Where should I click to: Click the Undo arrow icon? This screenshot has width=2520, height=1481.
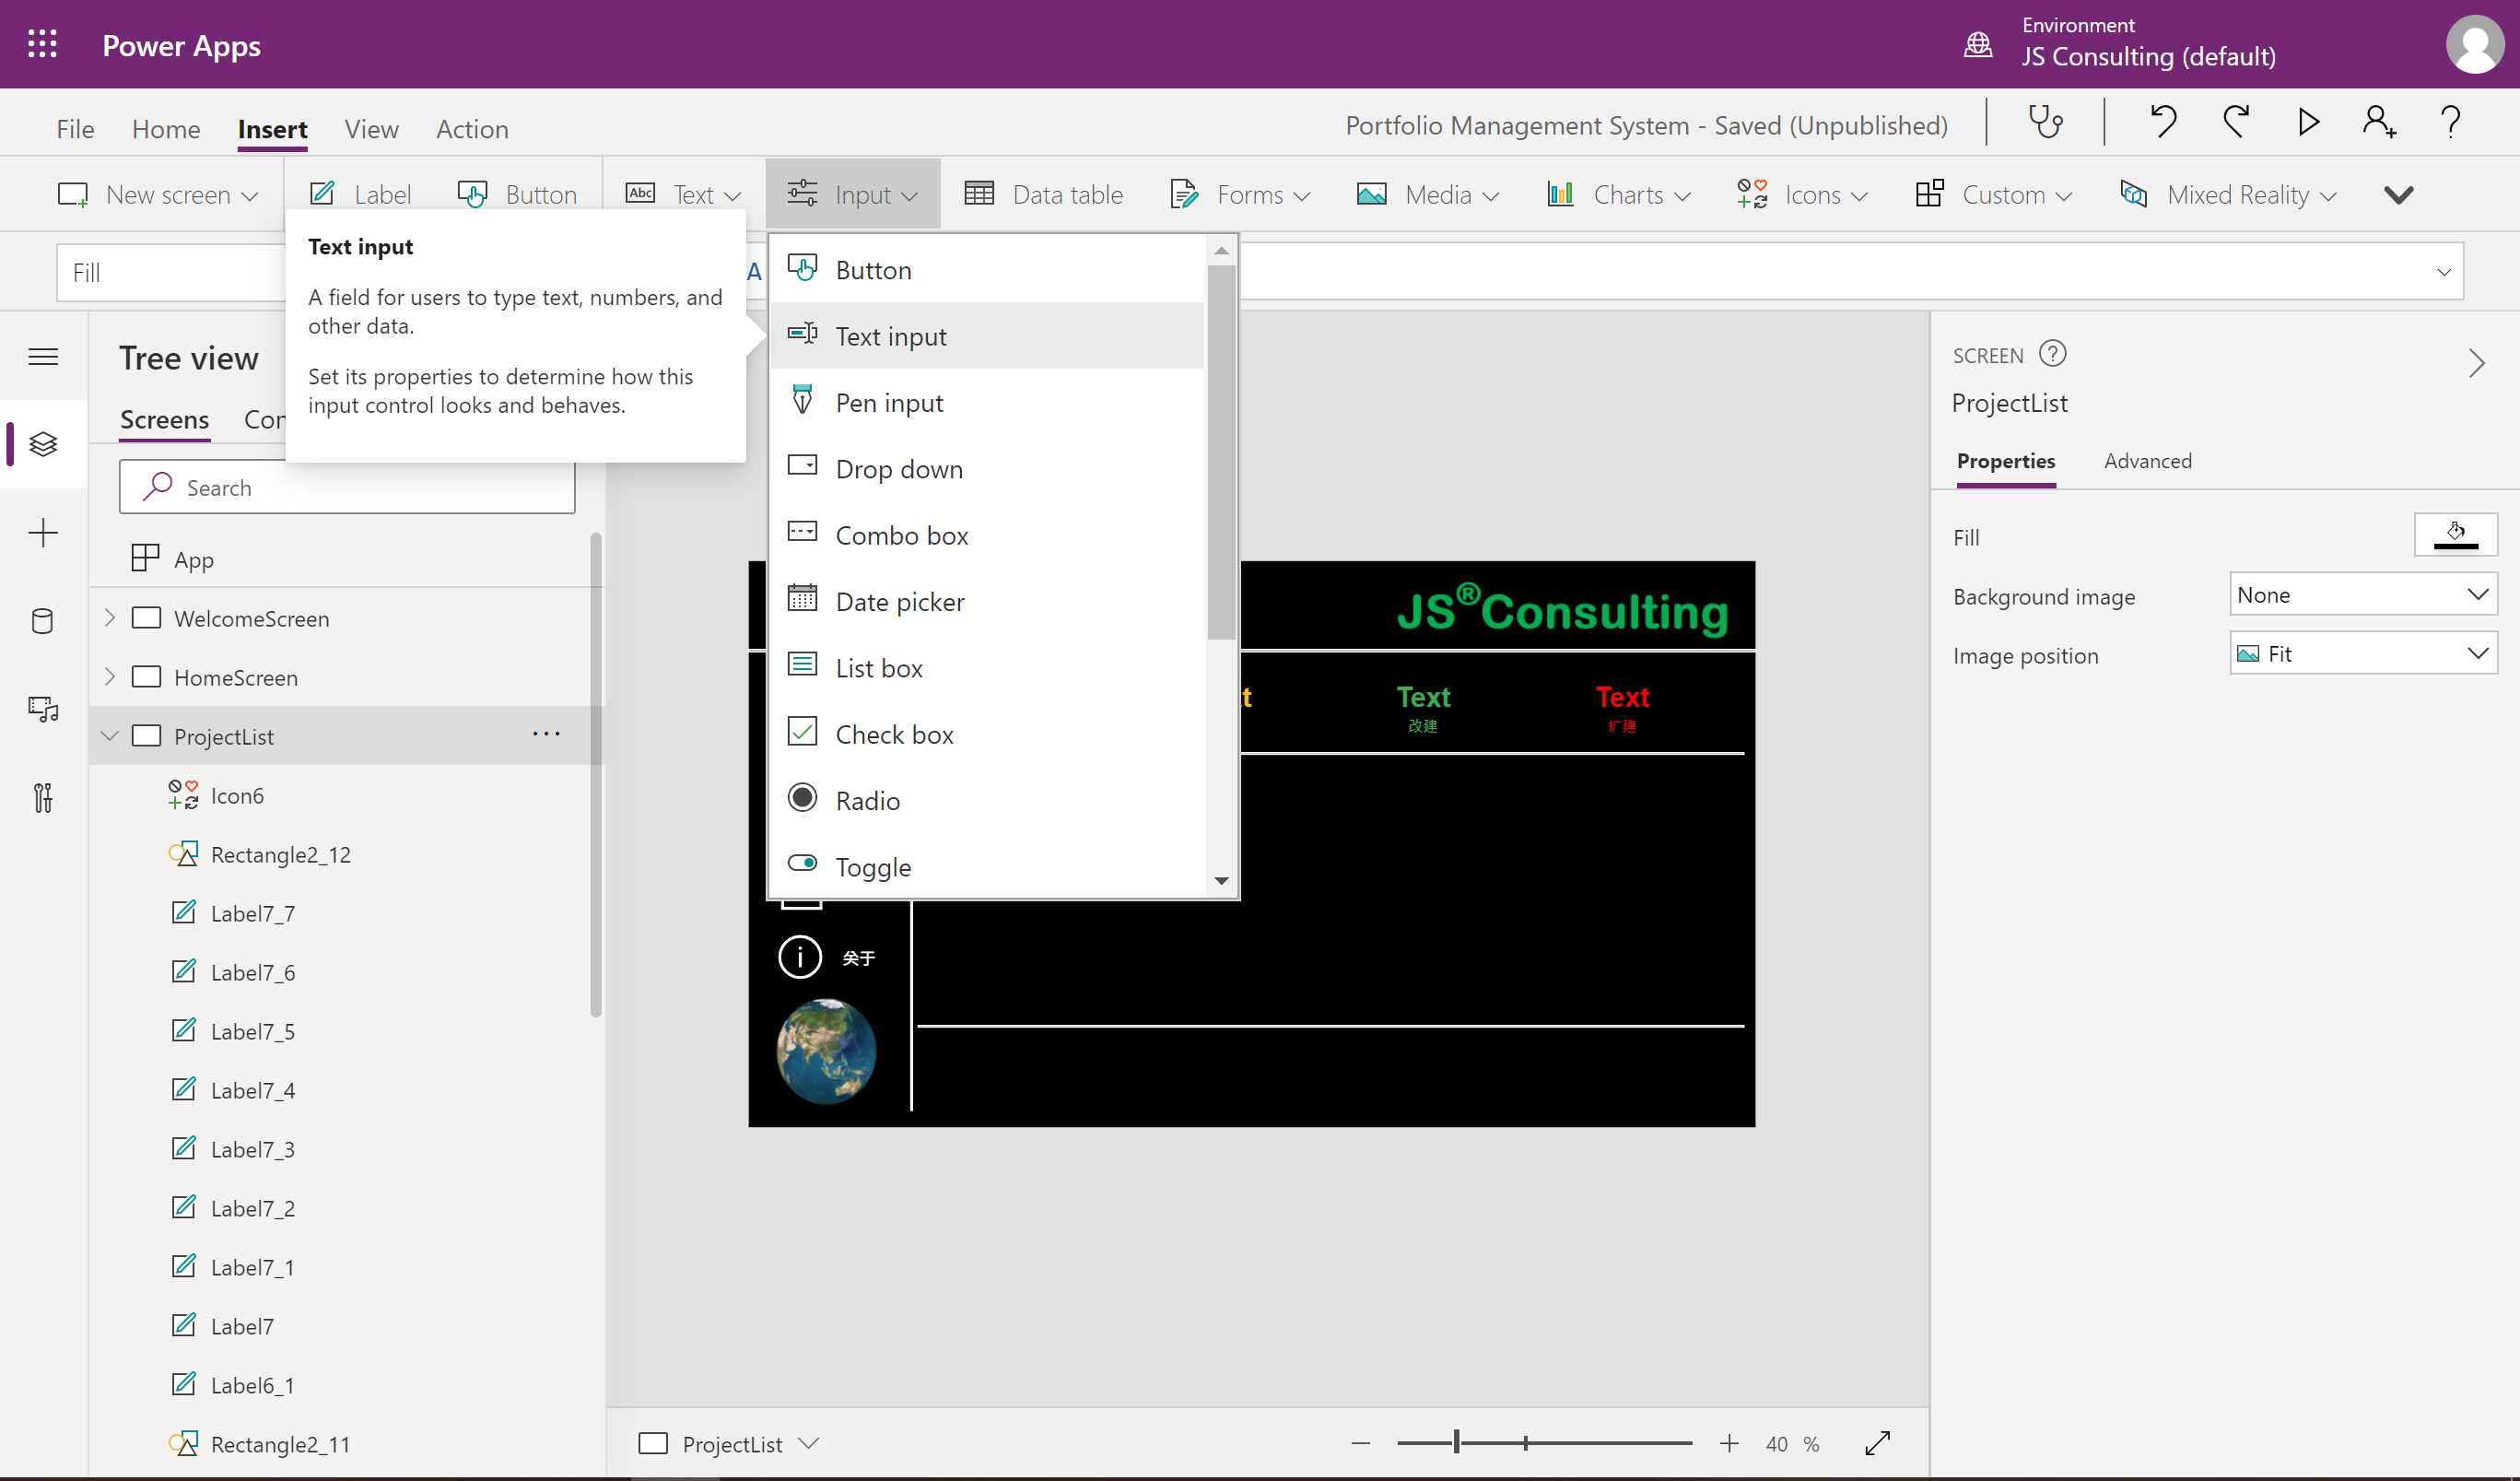point(2163,123)
